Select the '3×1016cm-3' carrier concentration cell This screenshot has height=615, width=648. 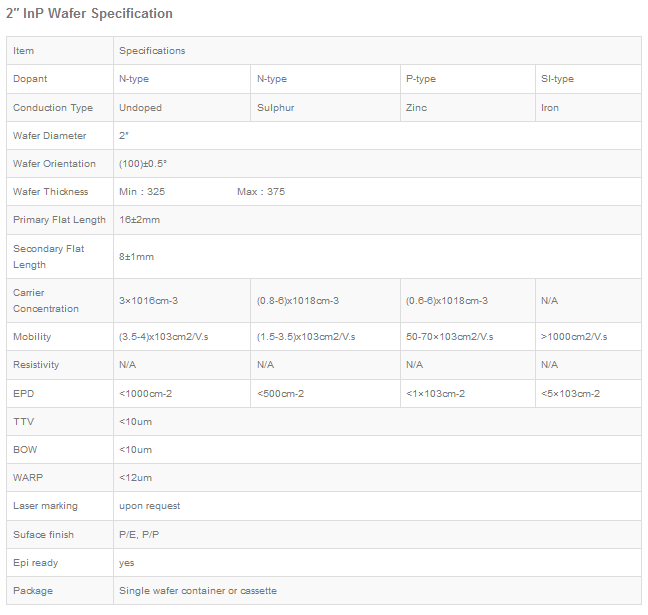click(148, 301)
